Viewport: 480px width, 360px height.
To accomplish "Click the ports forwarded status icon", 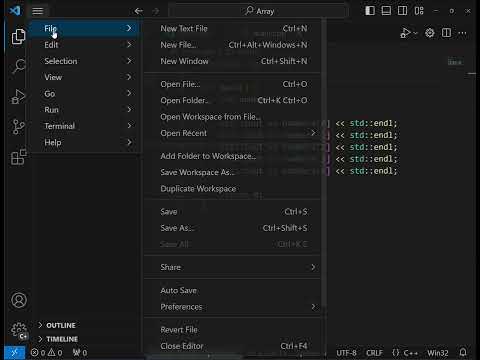I will click(80, 353).
